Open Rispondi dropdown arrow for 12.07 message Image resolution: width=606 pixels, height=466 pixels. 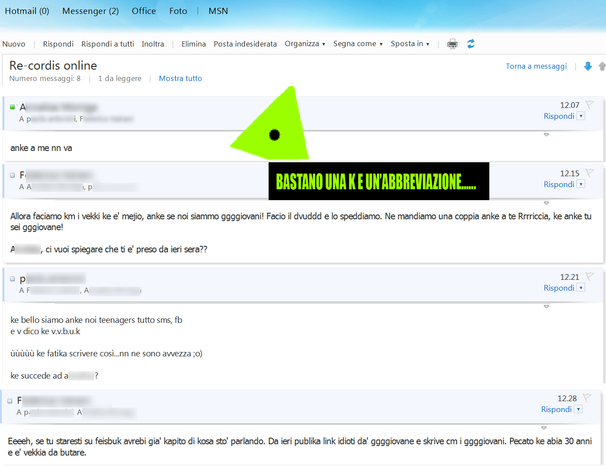click(x=581, y=116)
